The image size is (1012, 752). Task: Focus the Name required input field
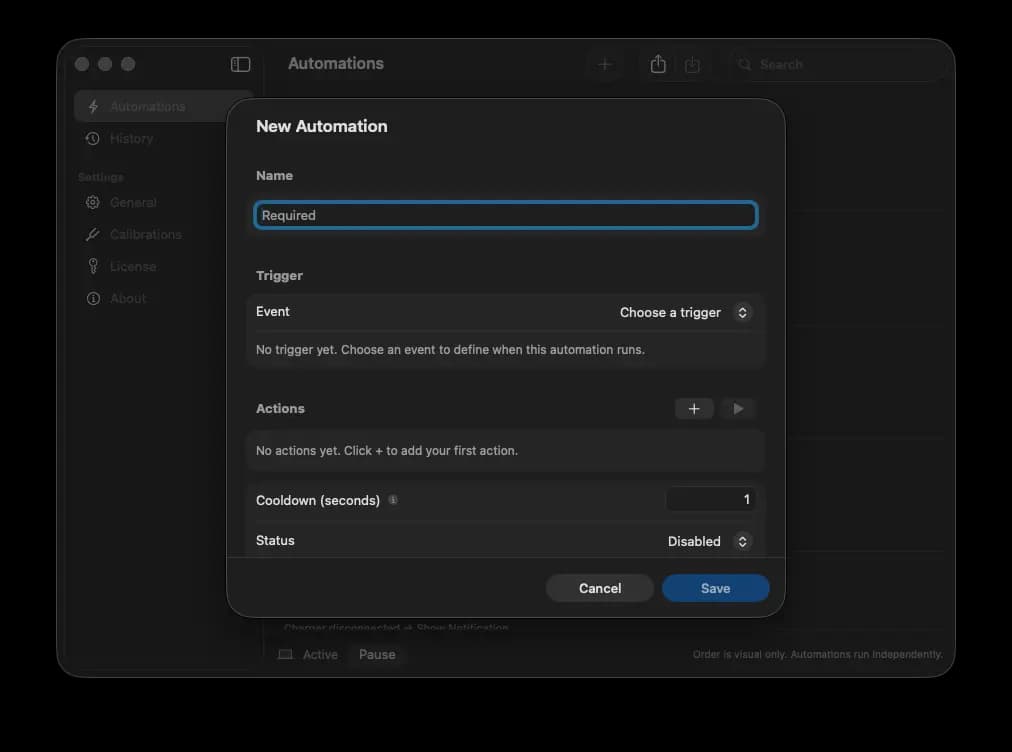[506, 215]
